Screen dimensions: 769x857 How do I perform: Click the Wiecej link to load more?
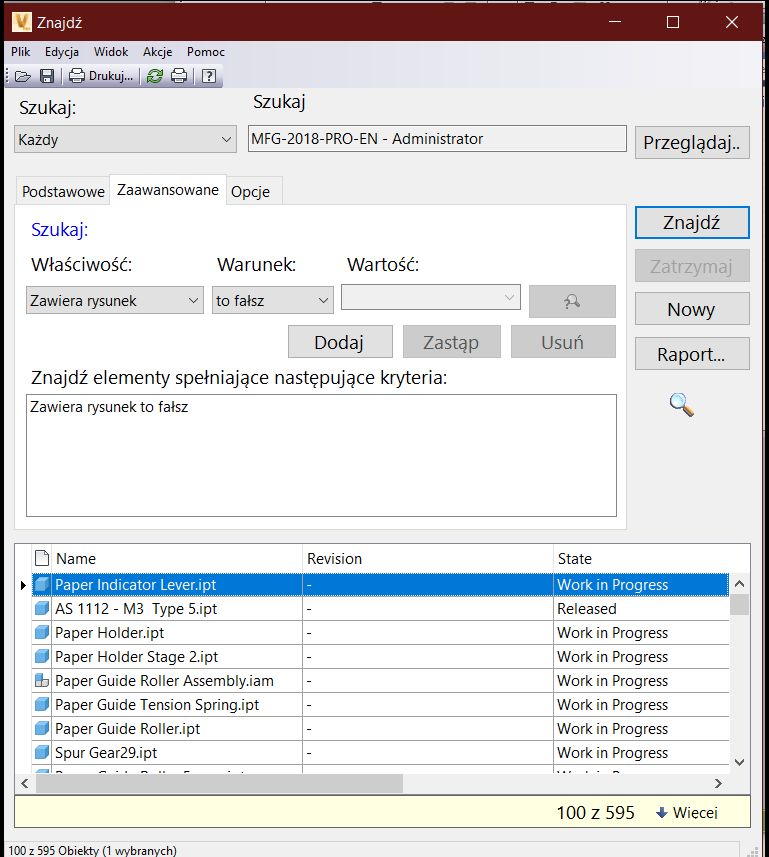pos(687,812)
